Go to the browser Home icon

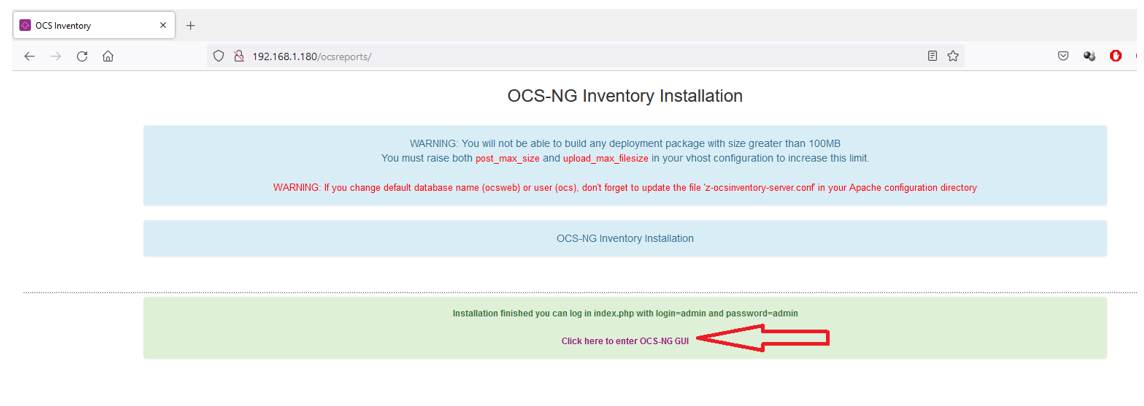point(108,56)
